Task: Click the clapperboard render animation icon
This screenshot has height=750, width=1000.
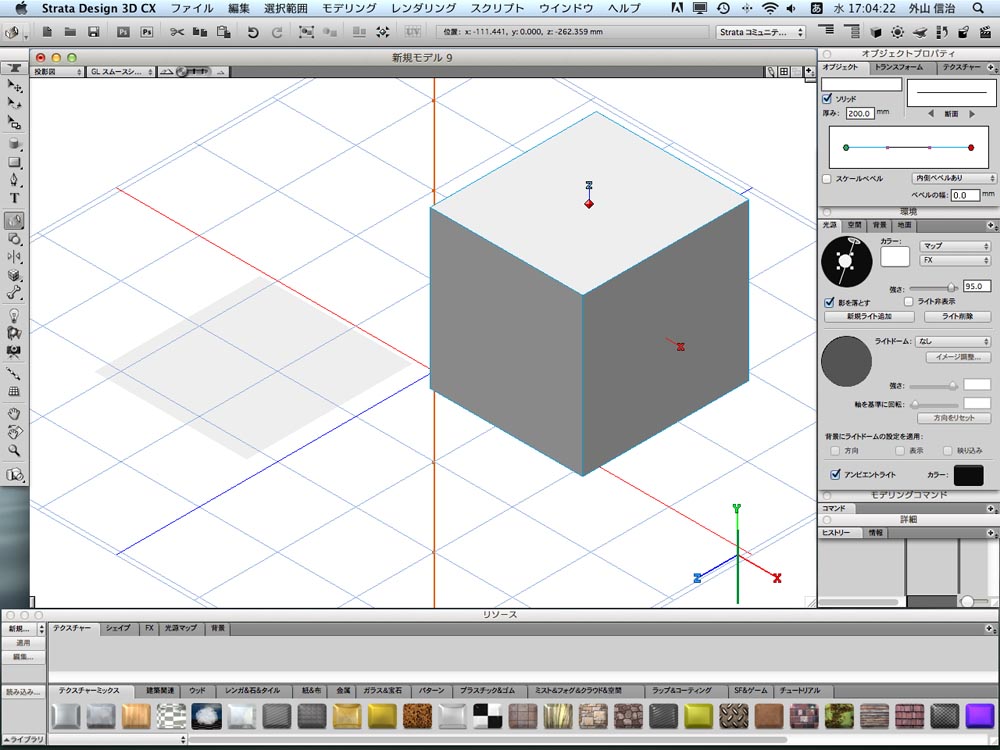Action: 987,32
